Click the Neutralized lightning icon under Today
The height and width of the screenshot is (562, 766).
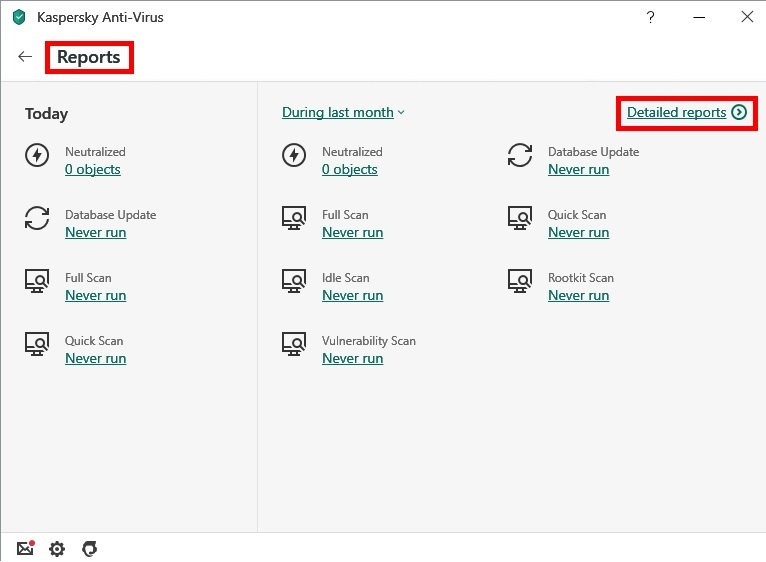point(37,155)
